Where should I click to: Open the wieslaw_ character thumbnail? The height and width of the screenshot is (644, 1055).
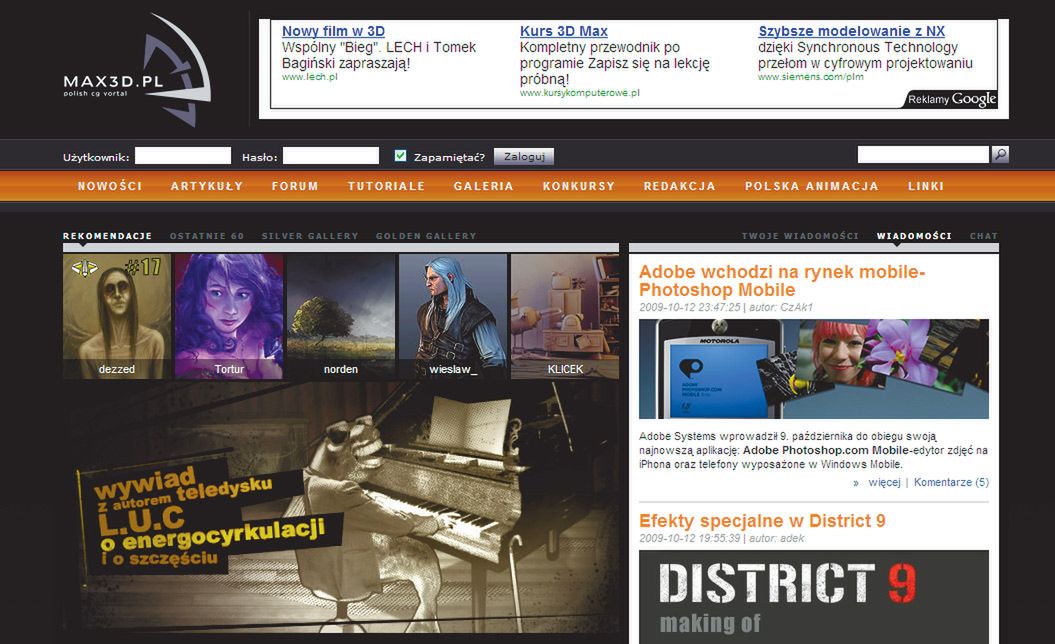pos(453,316)
